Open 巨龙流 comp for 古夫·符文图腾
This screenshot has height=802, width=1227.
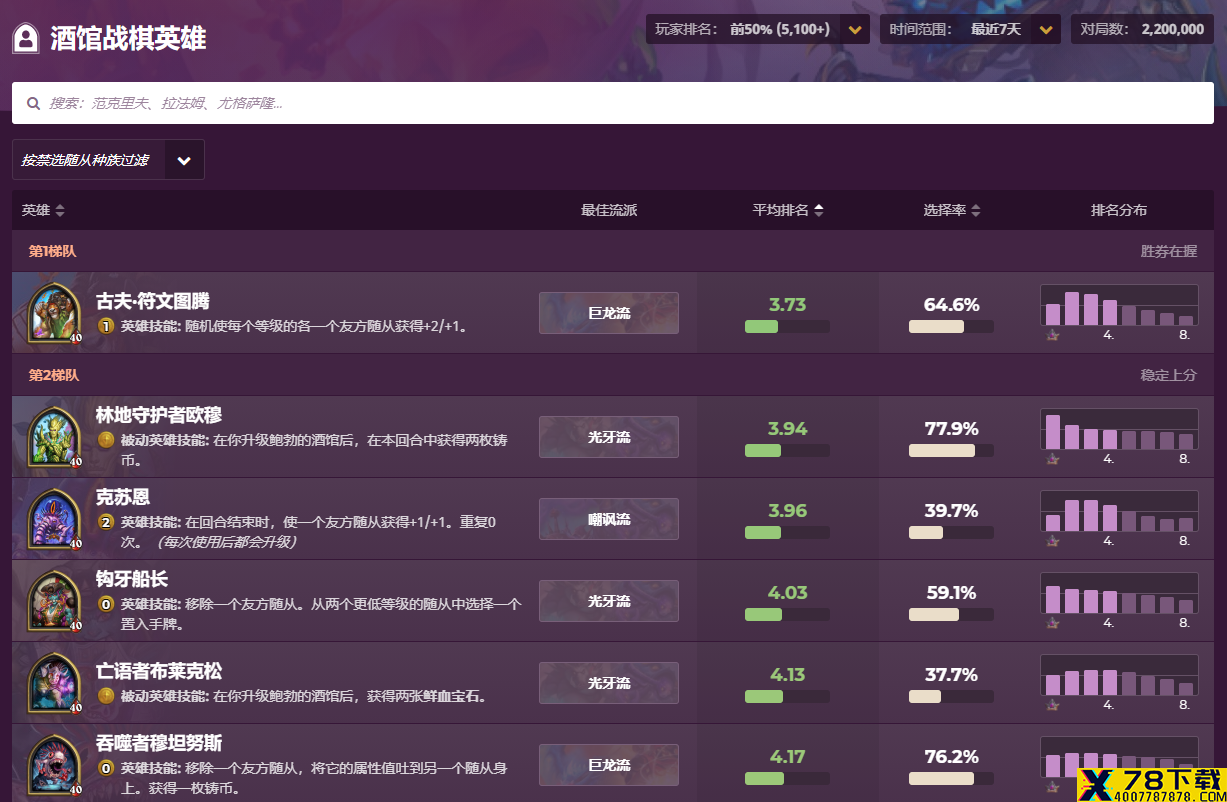(x=609, y=313)
